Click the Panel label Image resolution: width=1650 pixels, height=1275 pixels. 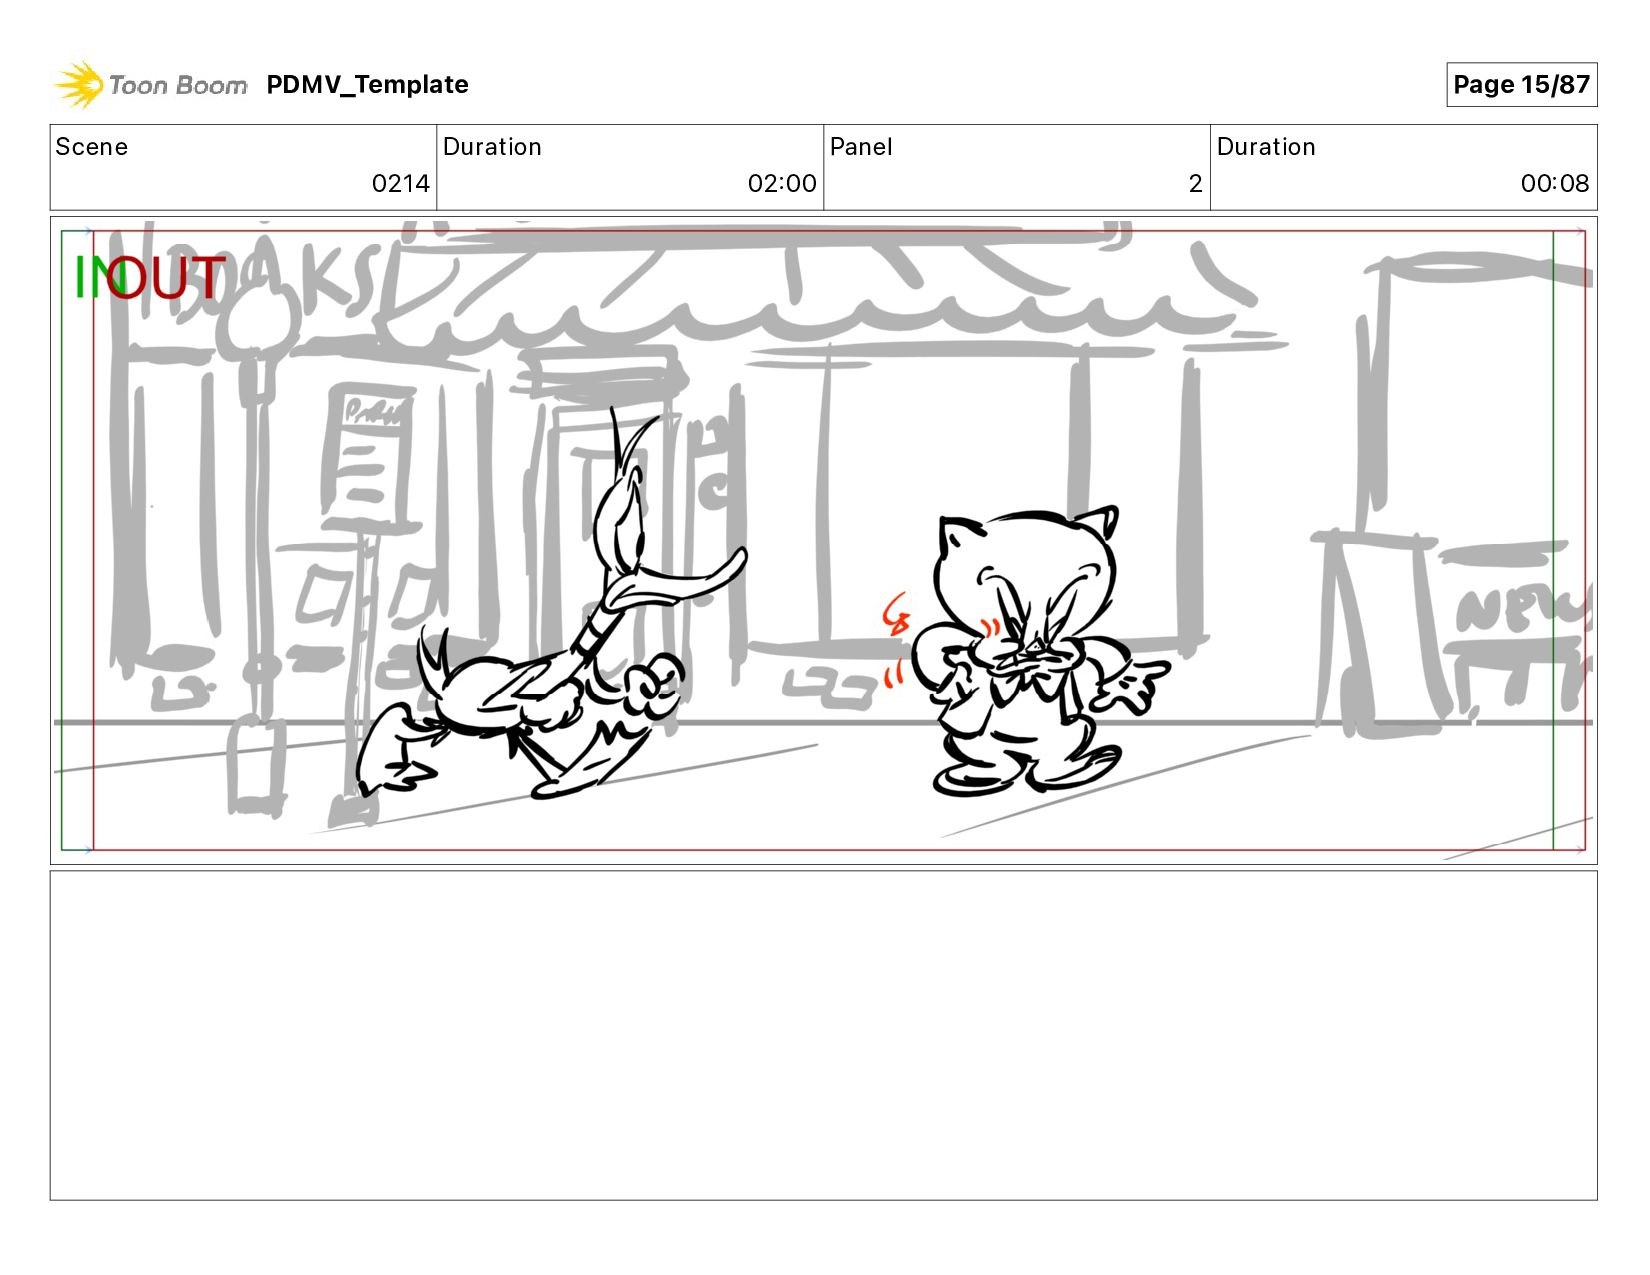(x=861, y=147)
